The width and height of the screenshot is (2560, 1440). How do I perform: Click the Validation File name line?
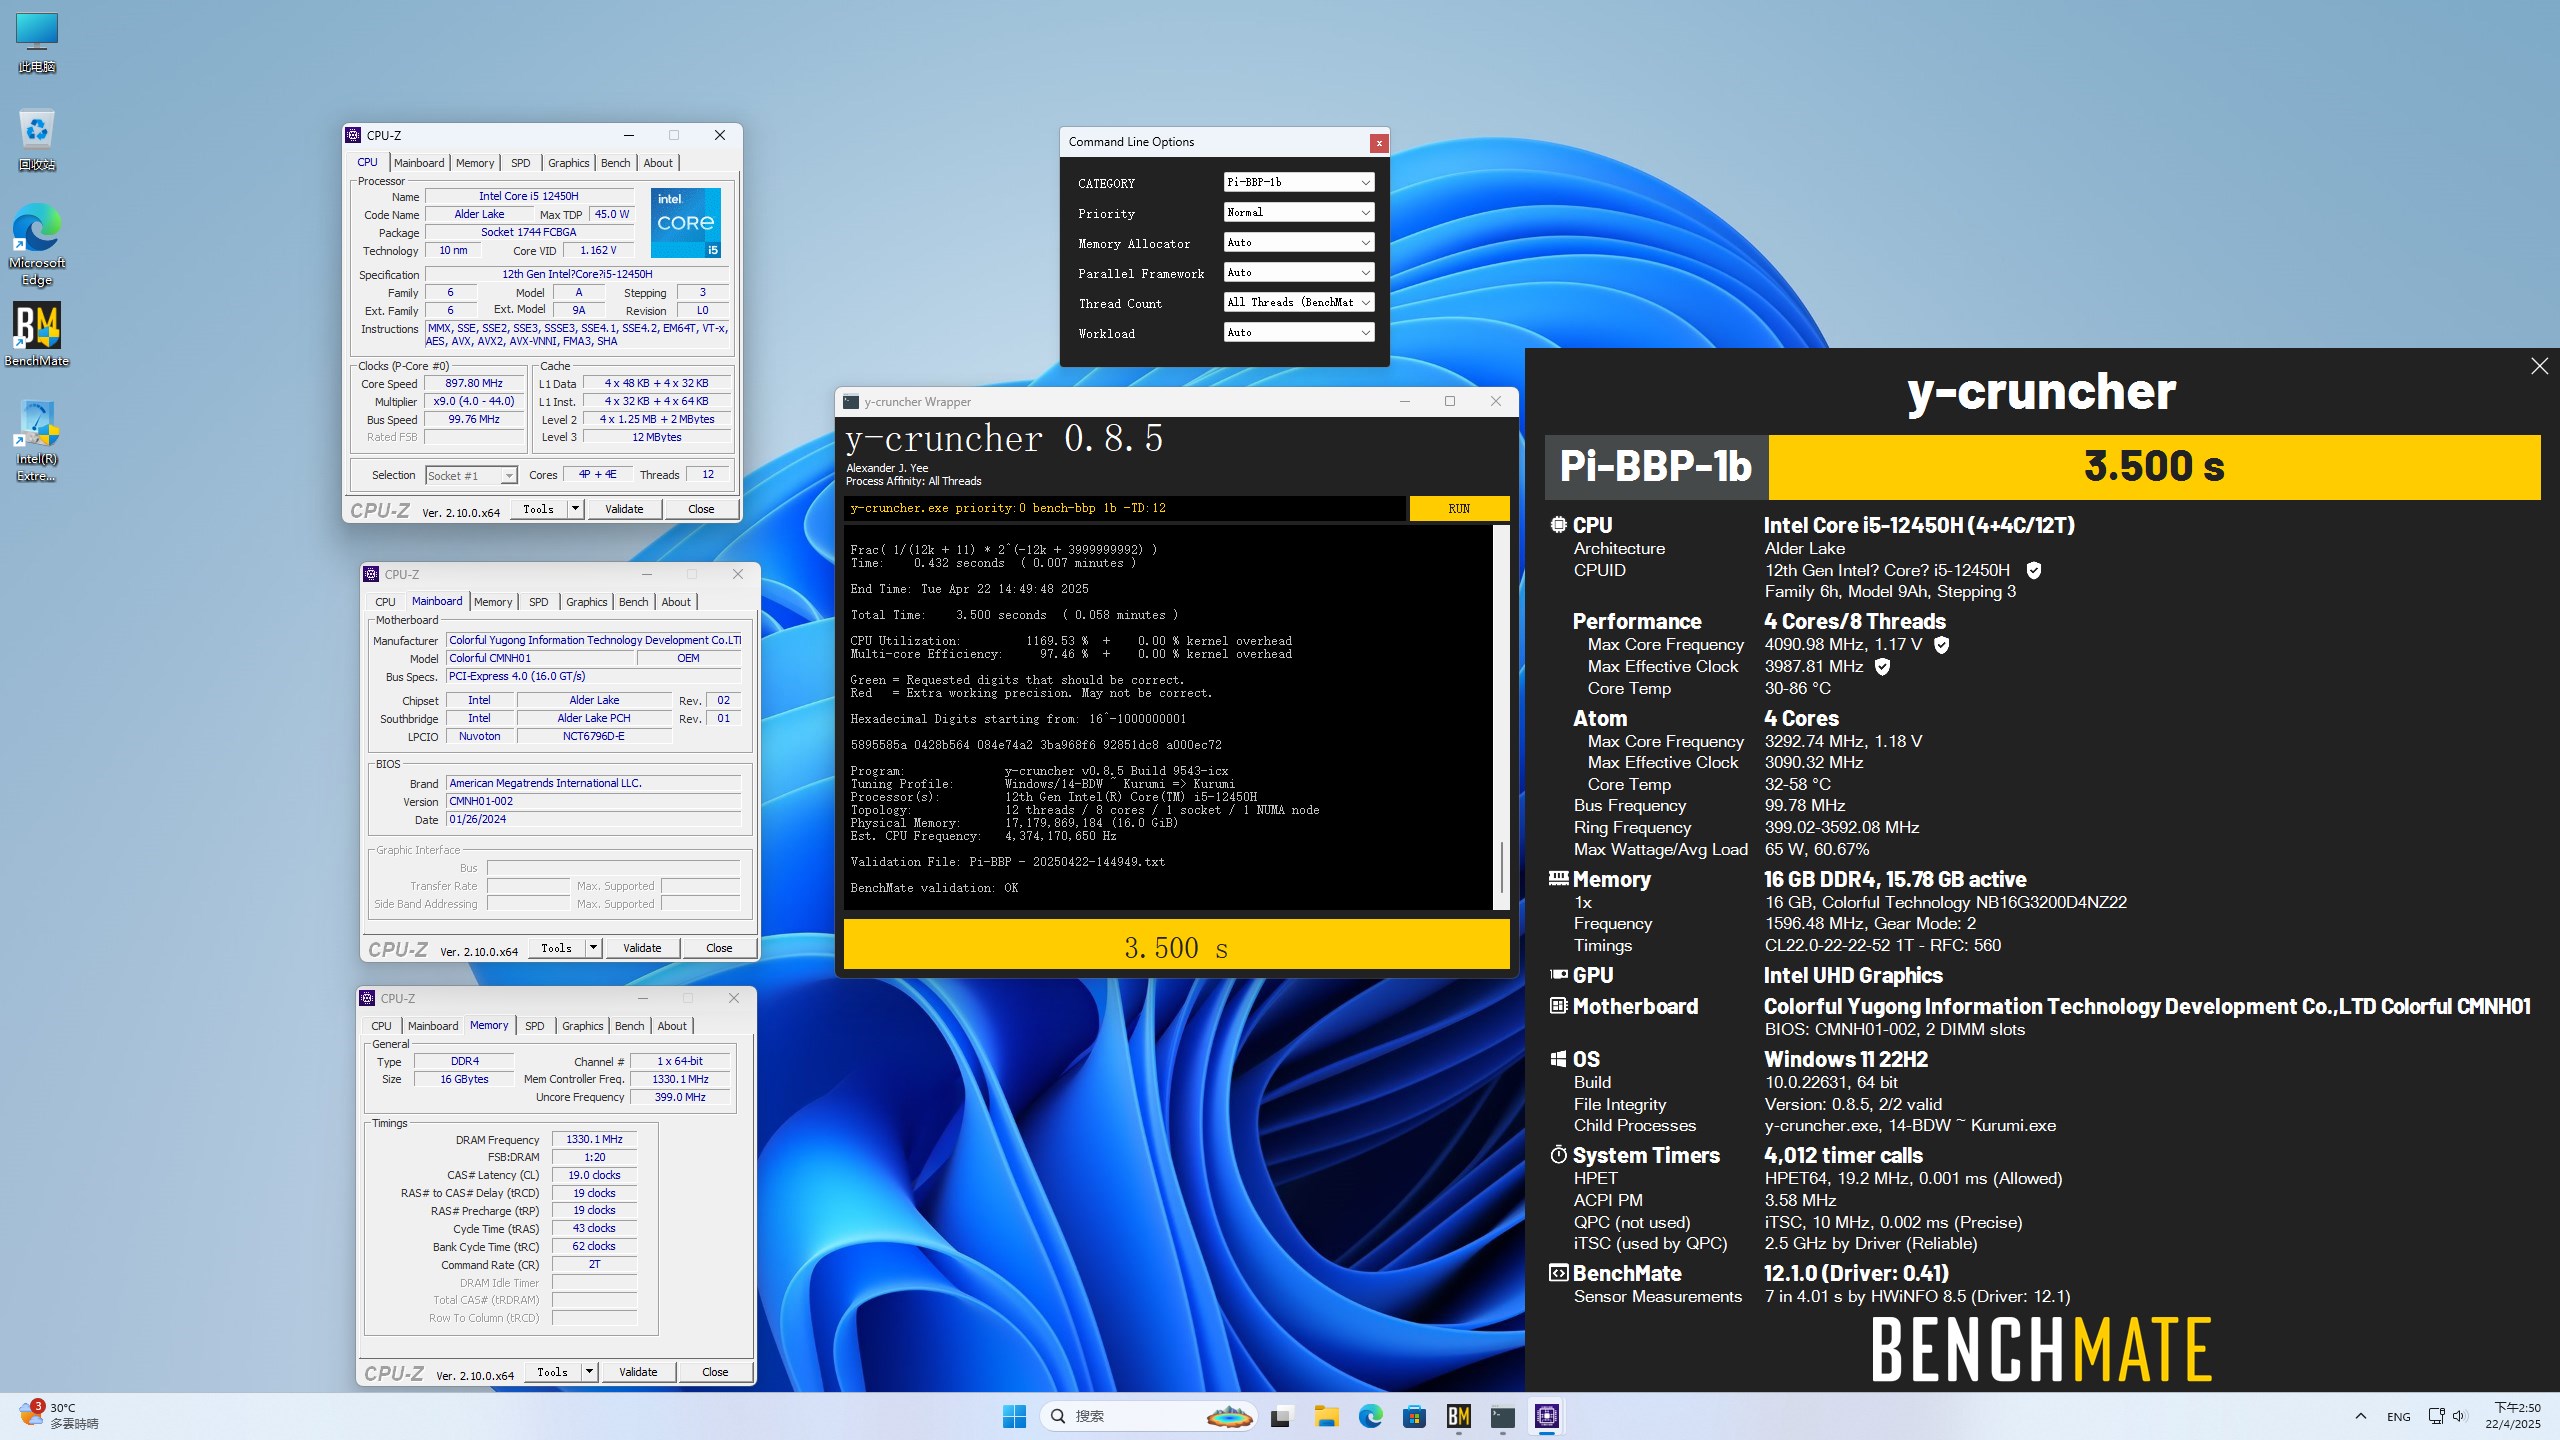pos(1008,862)
